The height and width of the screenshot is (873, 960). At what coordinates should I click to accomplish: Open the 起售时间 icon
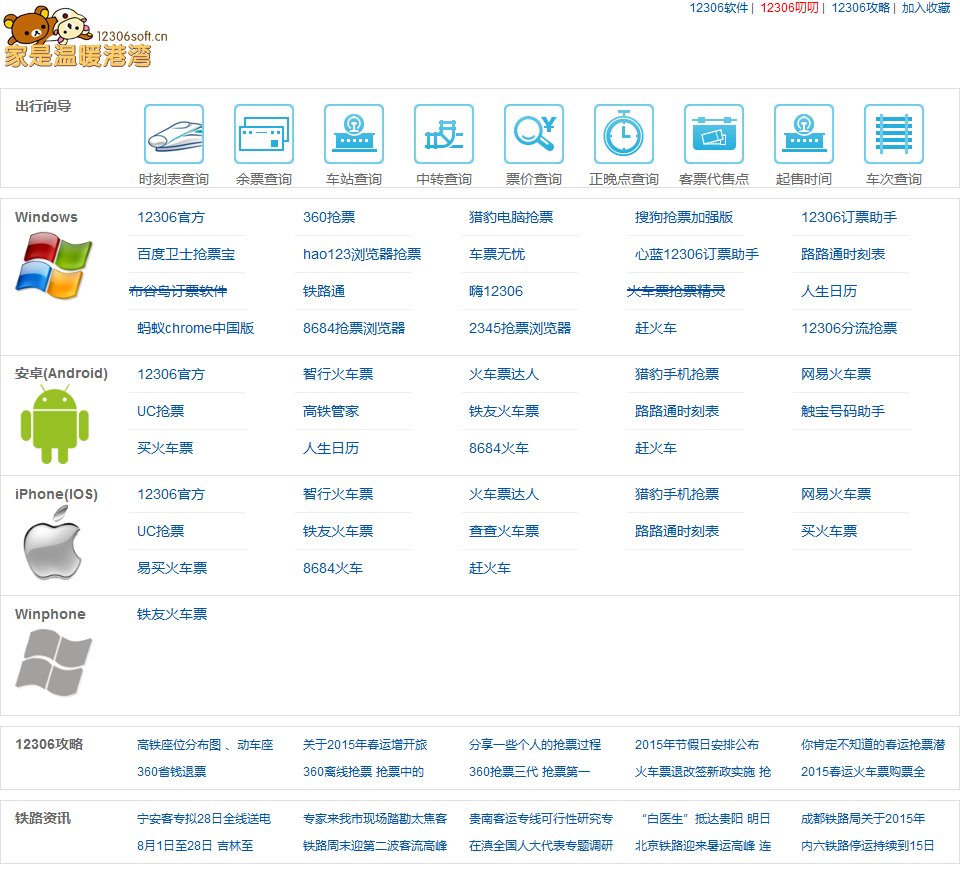click(x=804, y=134)
